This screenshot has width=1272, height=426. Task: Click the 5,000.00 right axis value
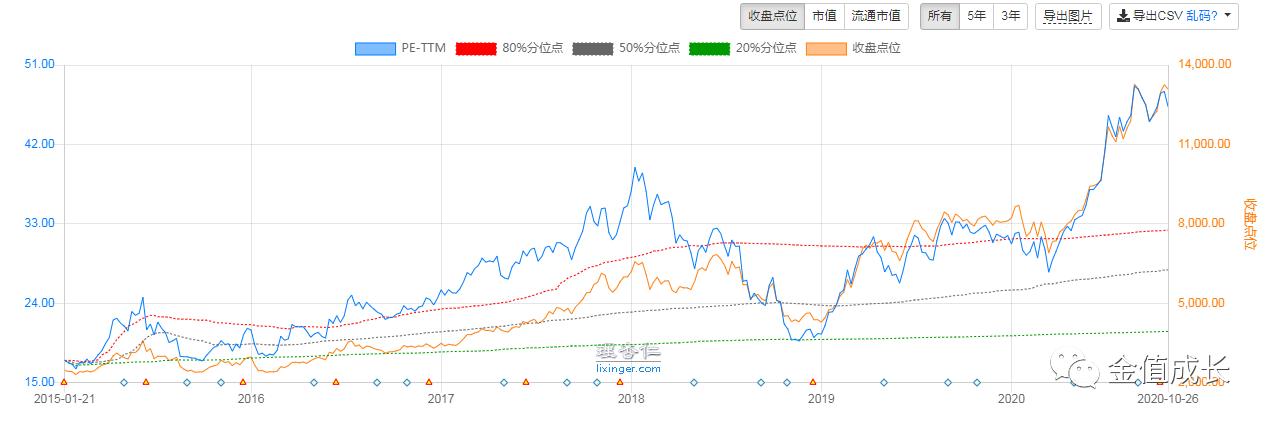pyautogui.click(x=1203, y=303)
